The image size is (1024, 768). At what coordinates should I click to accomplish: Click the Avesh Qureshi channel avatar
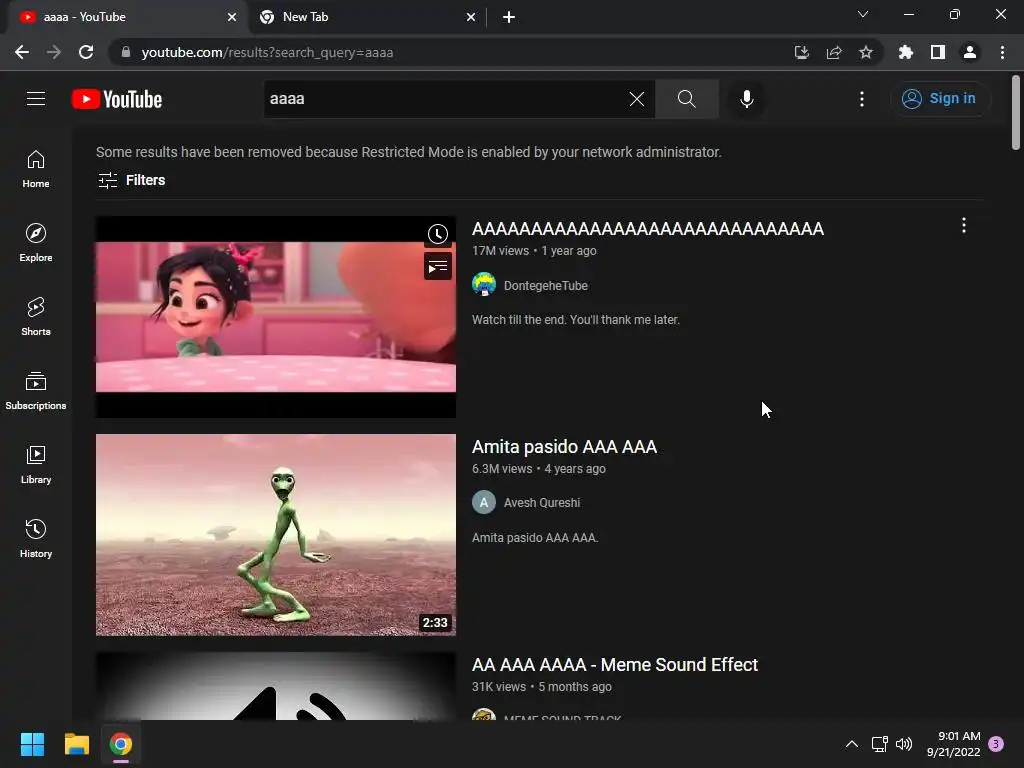click(x=484, y=502)
